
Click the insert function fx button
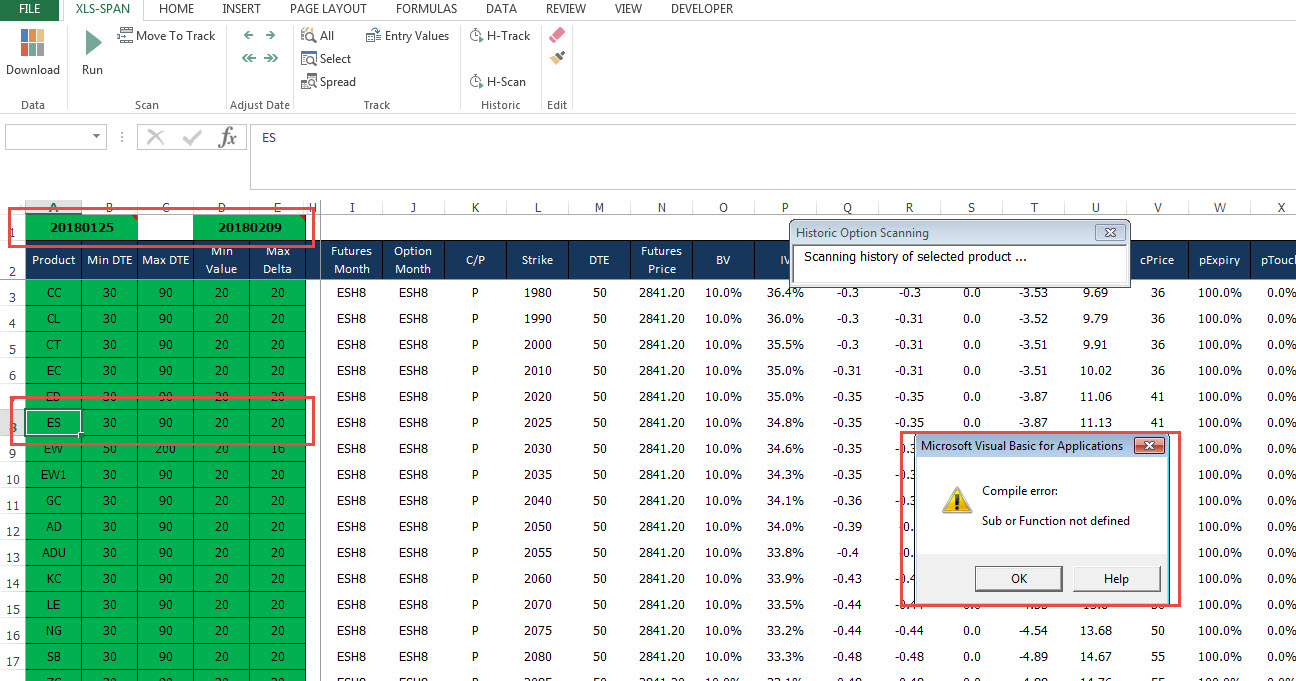(x=228, y=137)
